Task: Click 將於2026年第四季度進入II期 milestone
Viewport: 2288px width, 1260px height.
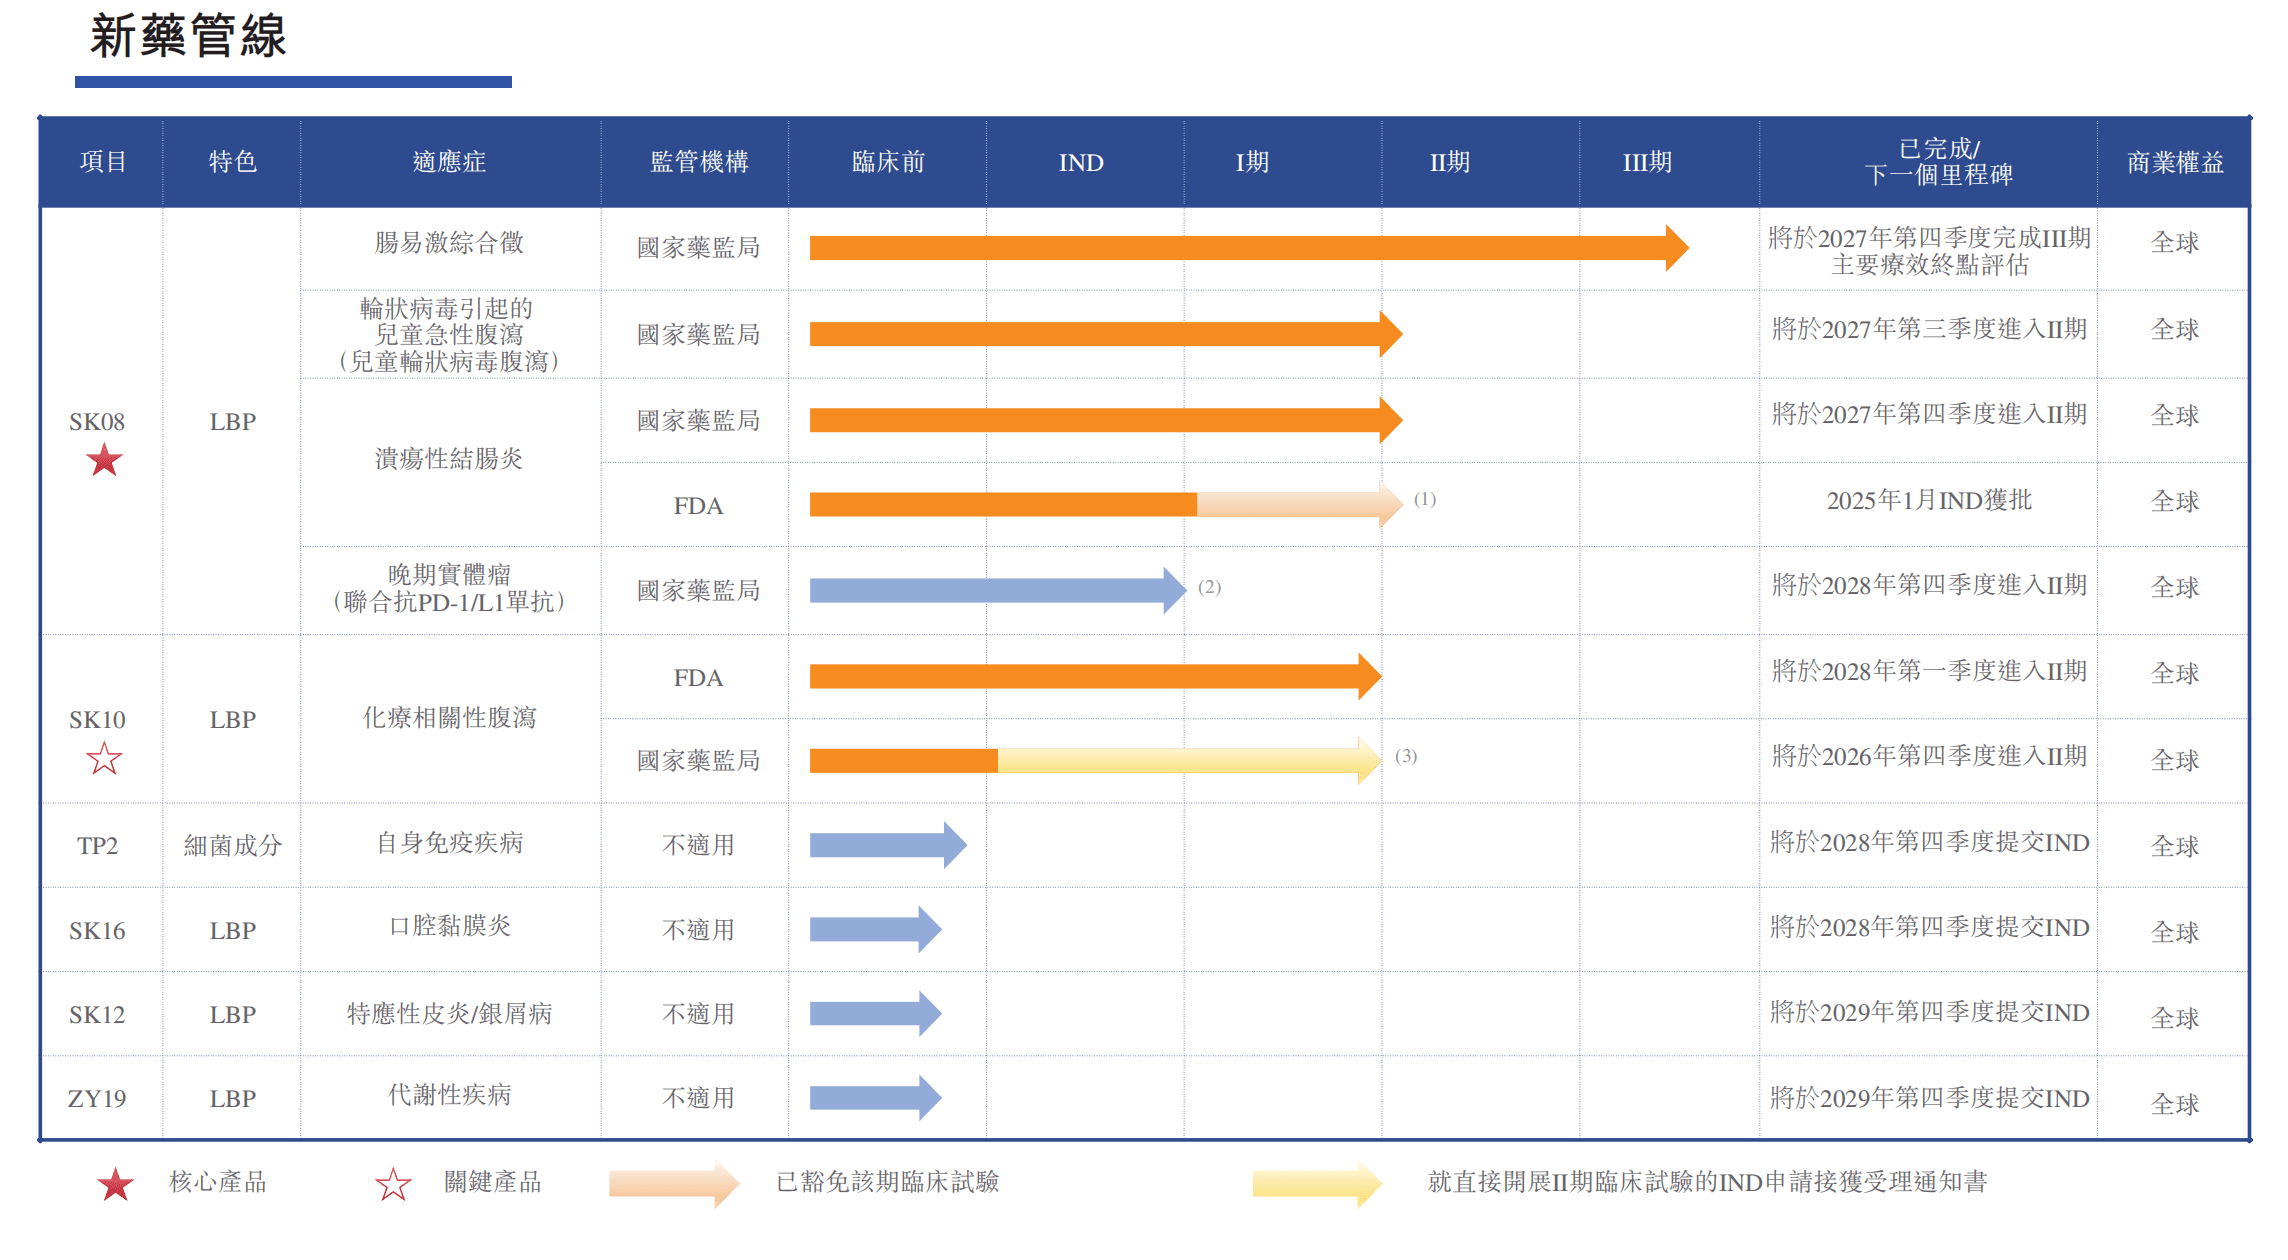Action: [1929, 756]
